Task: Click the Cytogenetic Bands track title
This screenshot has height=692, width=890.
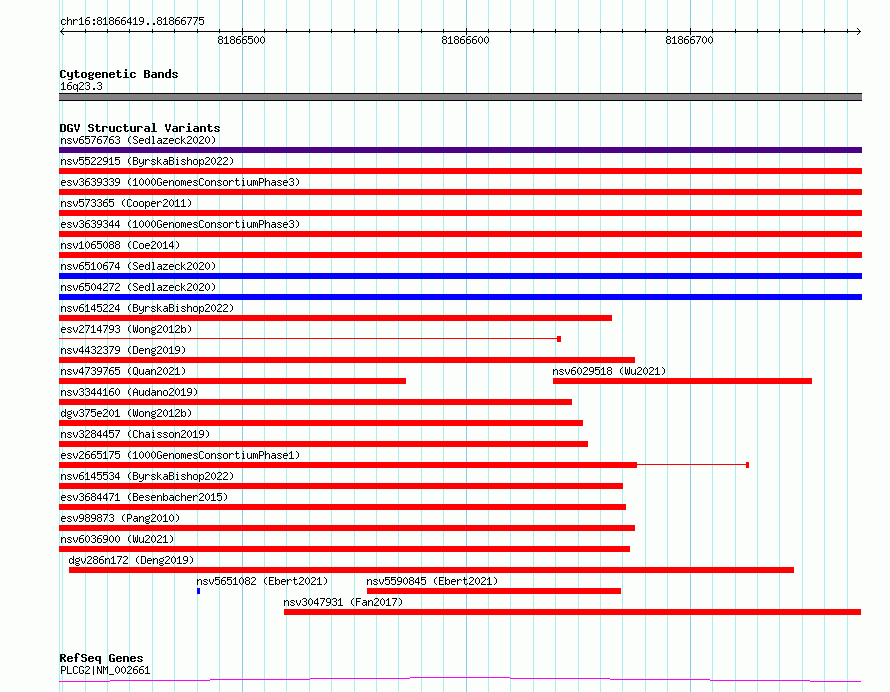Action: coord(119,74)
